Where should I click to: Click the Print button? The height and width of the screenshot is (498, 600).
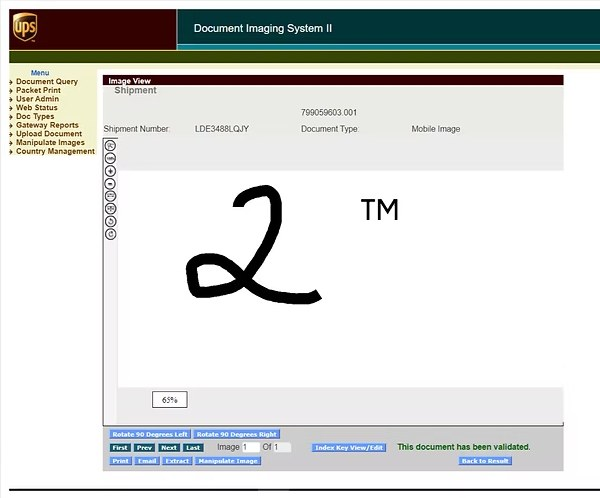(121, 461)
